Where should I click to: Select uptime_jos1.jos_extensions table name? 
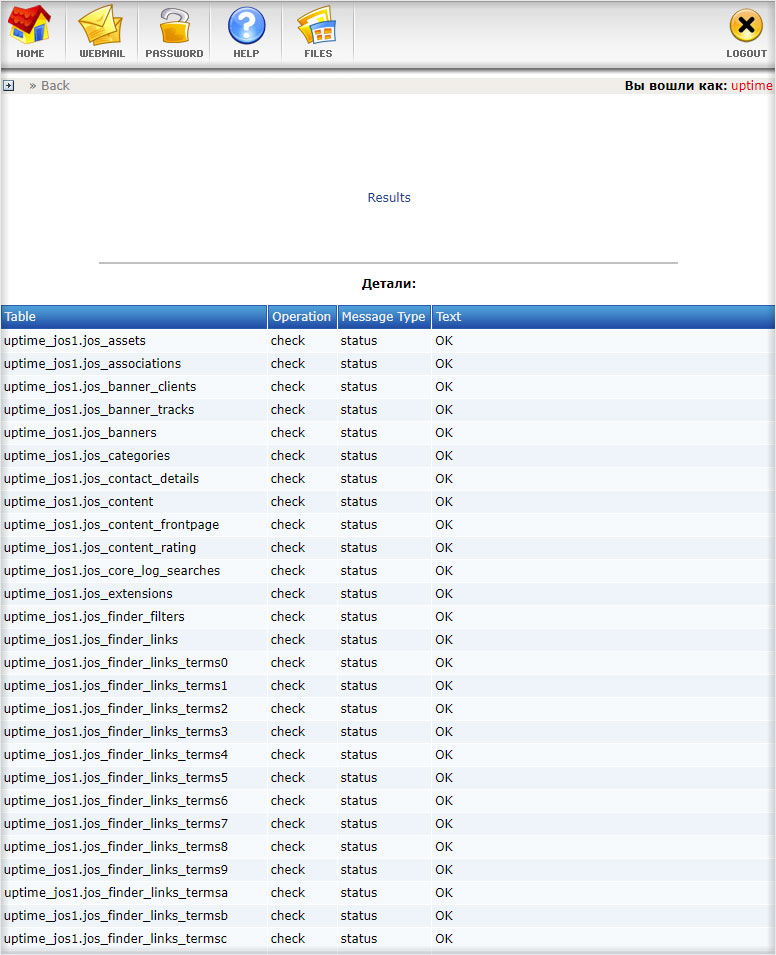pyautogui.click(x=88, y=594)
